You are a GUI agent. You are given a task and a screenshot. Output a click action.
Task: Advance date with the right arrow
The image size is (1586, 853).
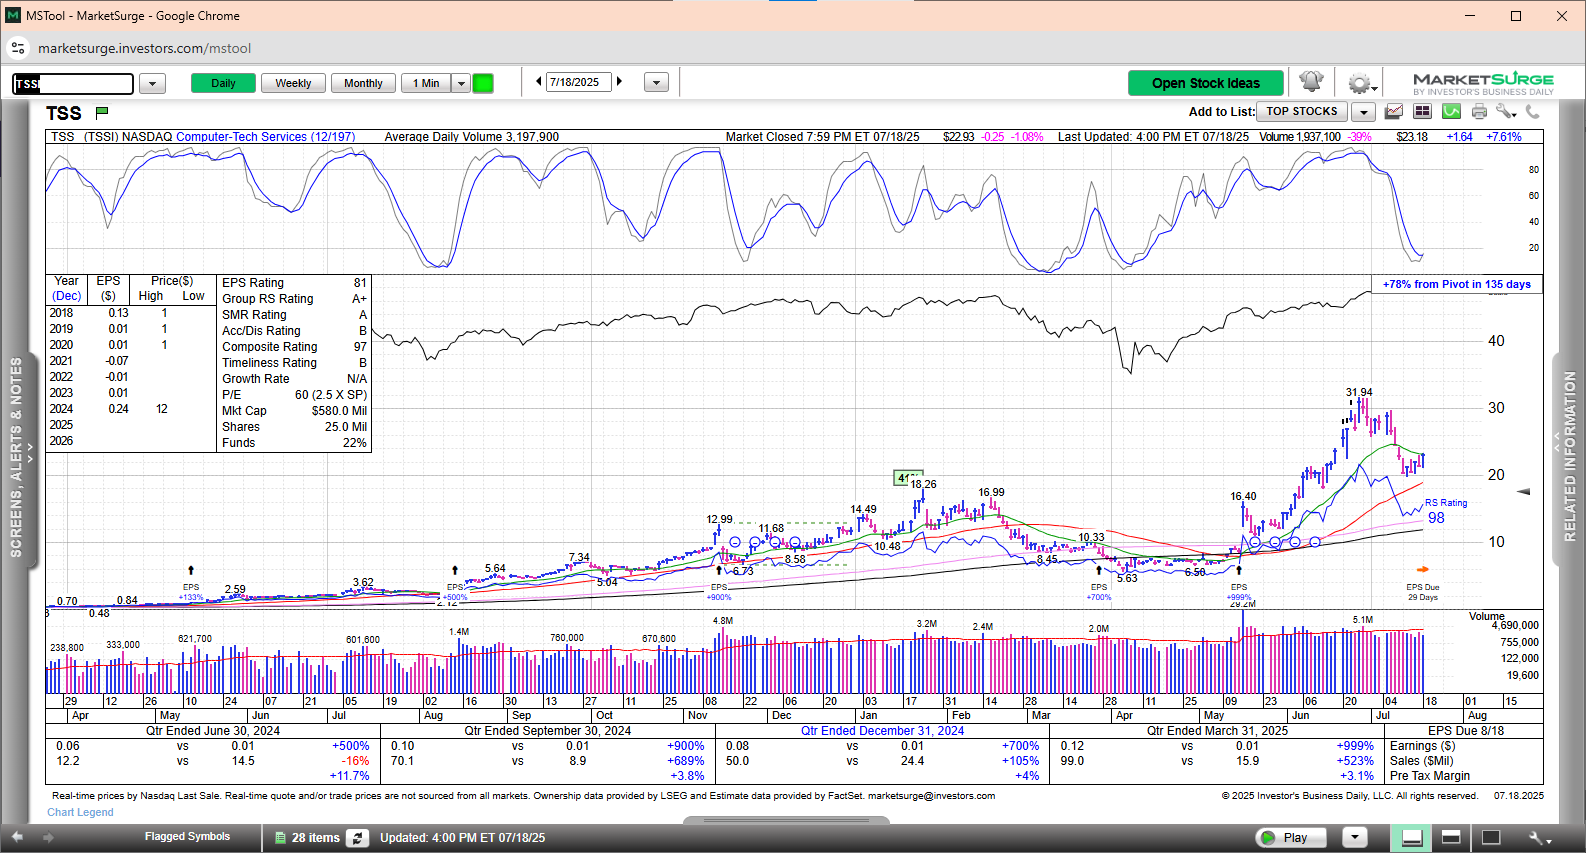point(620,82)
